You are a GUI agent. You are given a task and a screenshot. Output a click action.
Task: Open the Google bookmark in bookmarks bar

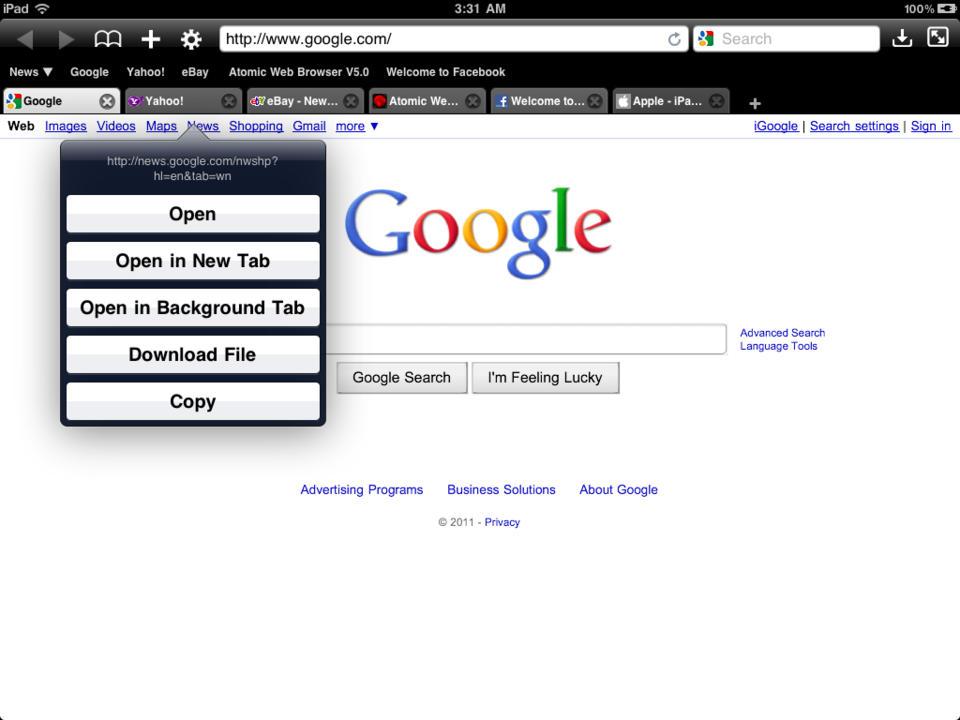coord(89,72)
